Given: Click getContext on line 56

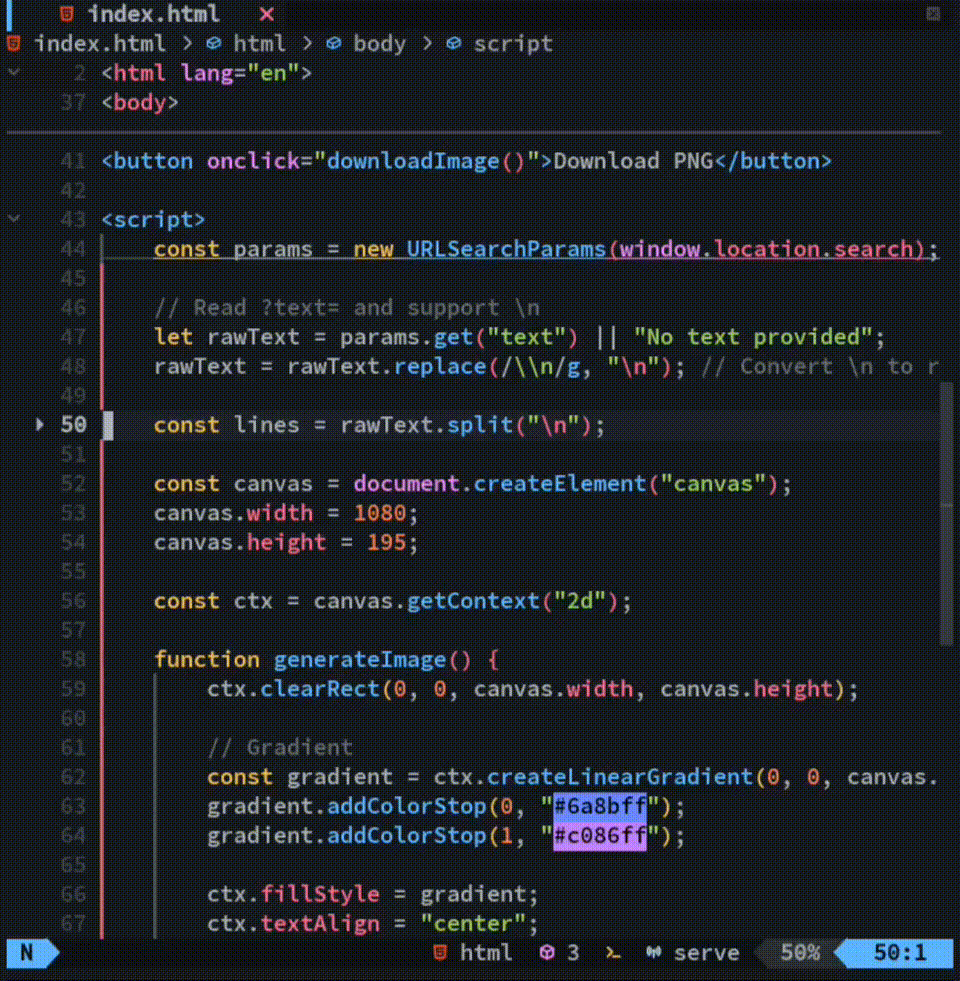Looking at the screenshot, I should (x=473, y=601).
